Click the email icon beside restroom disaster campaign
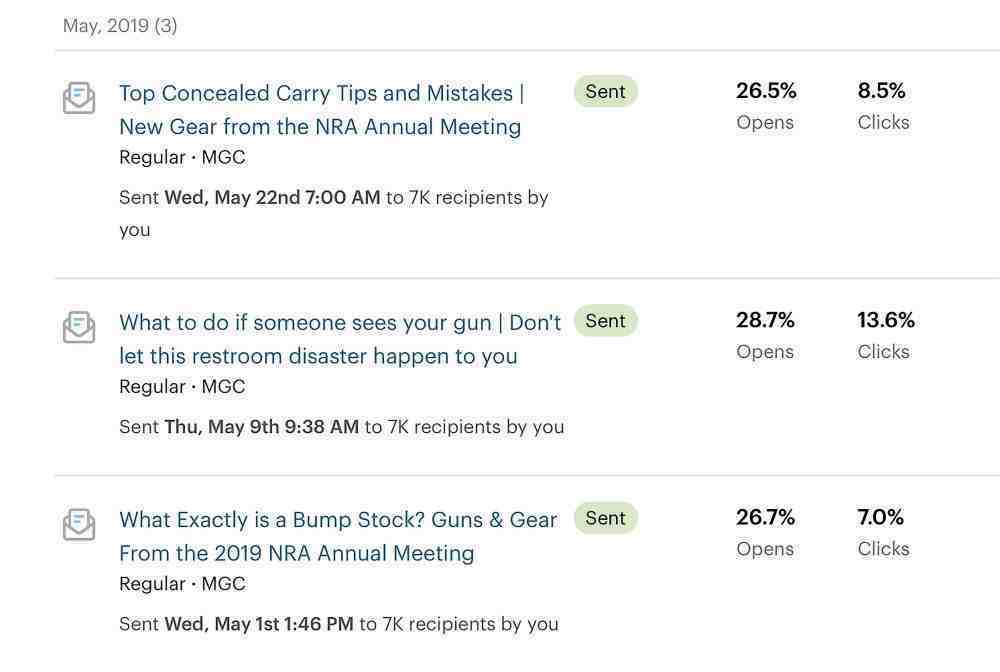The image size is (1000, 672). (x=79, y=327)
